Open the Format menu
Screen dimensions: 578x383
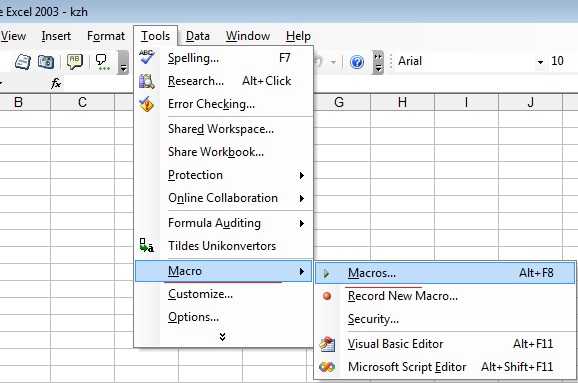pyautogui.click(x=106, y=36)
